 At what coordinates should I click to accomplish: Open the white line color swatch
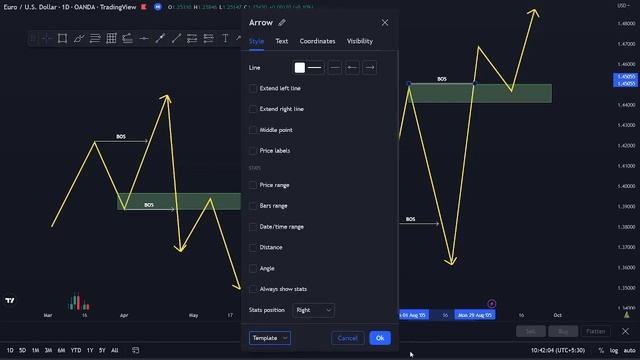300,67
